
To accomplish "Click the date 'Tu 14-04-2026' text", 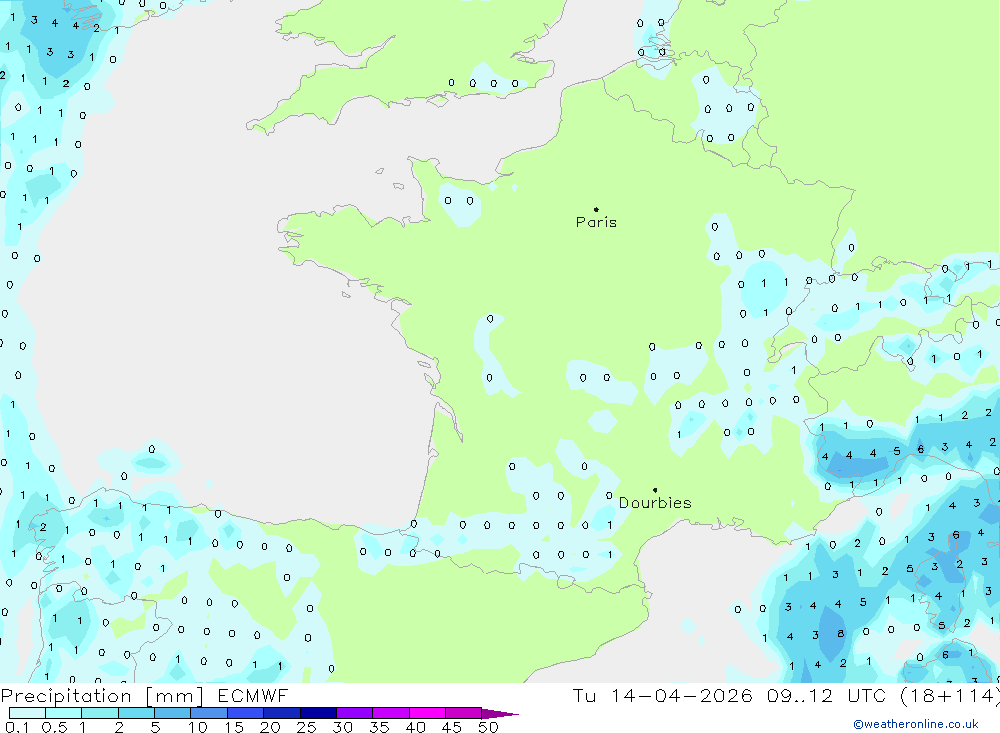I will coord(663,695).
